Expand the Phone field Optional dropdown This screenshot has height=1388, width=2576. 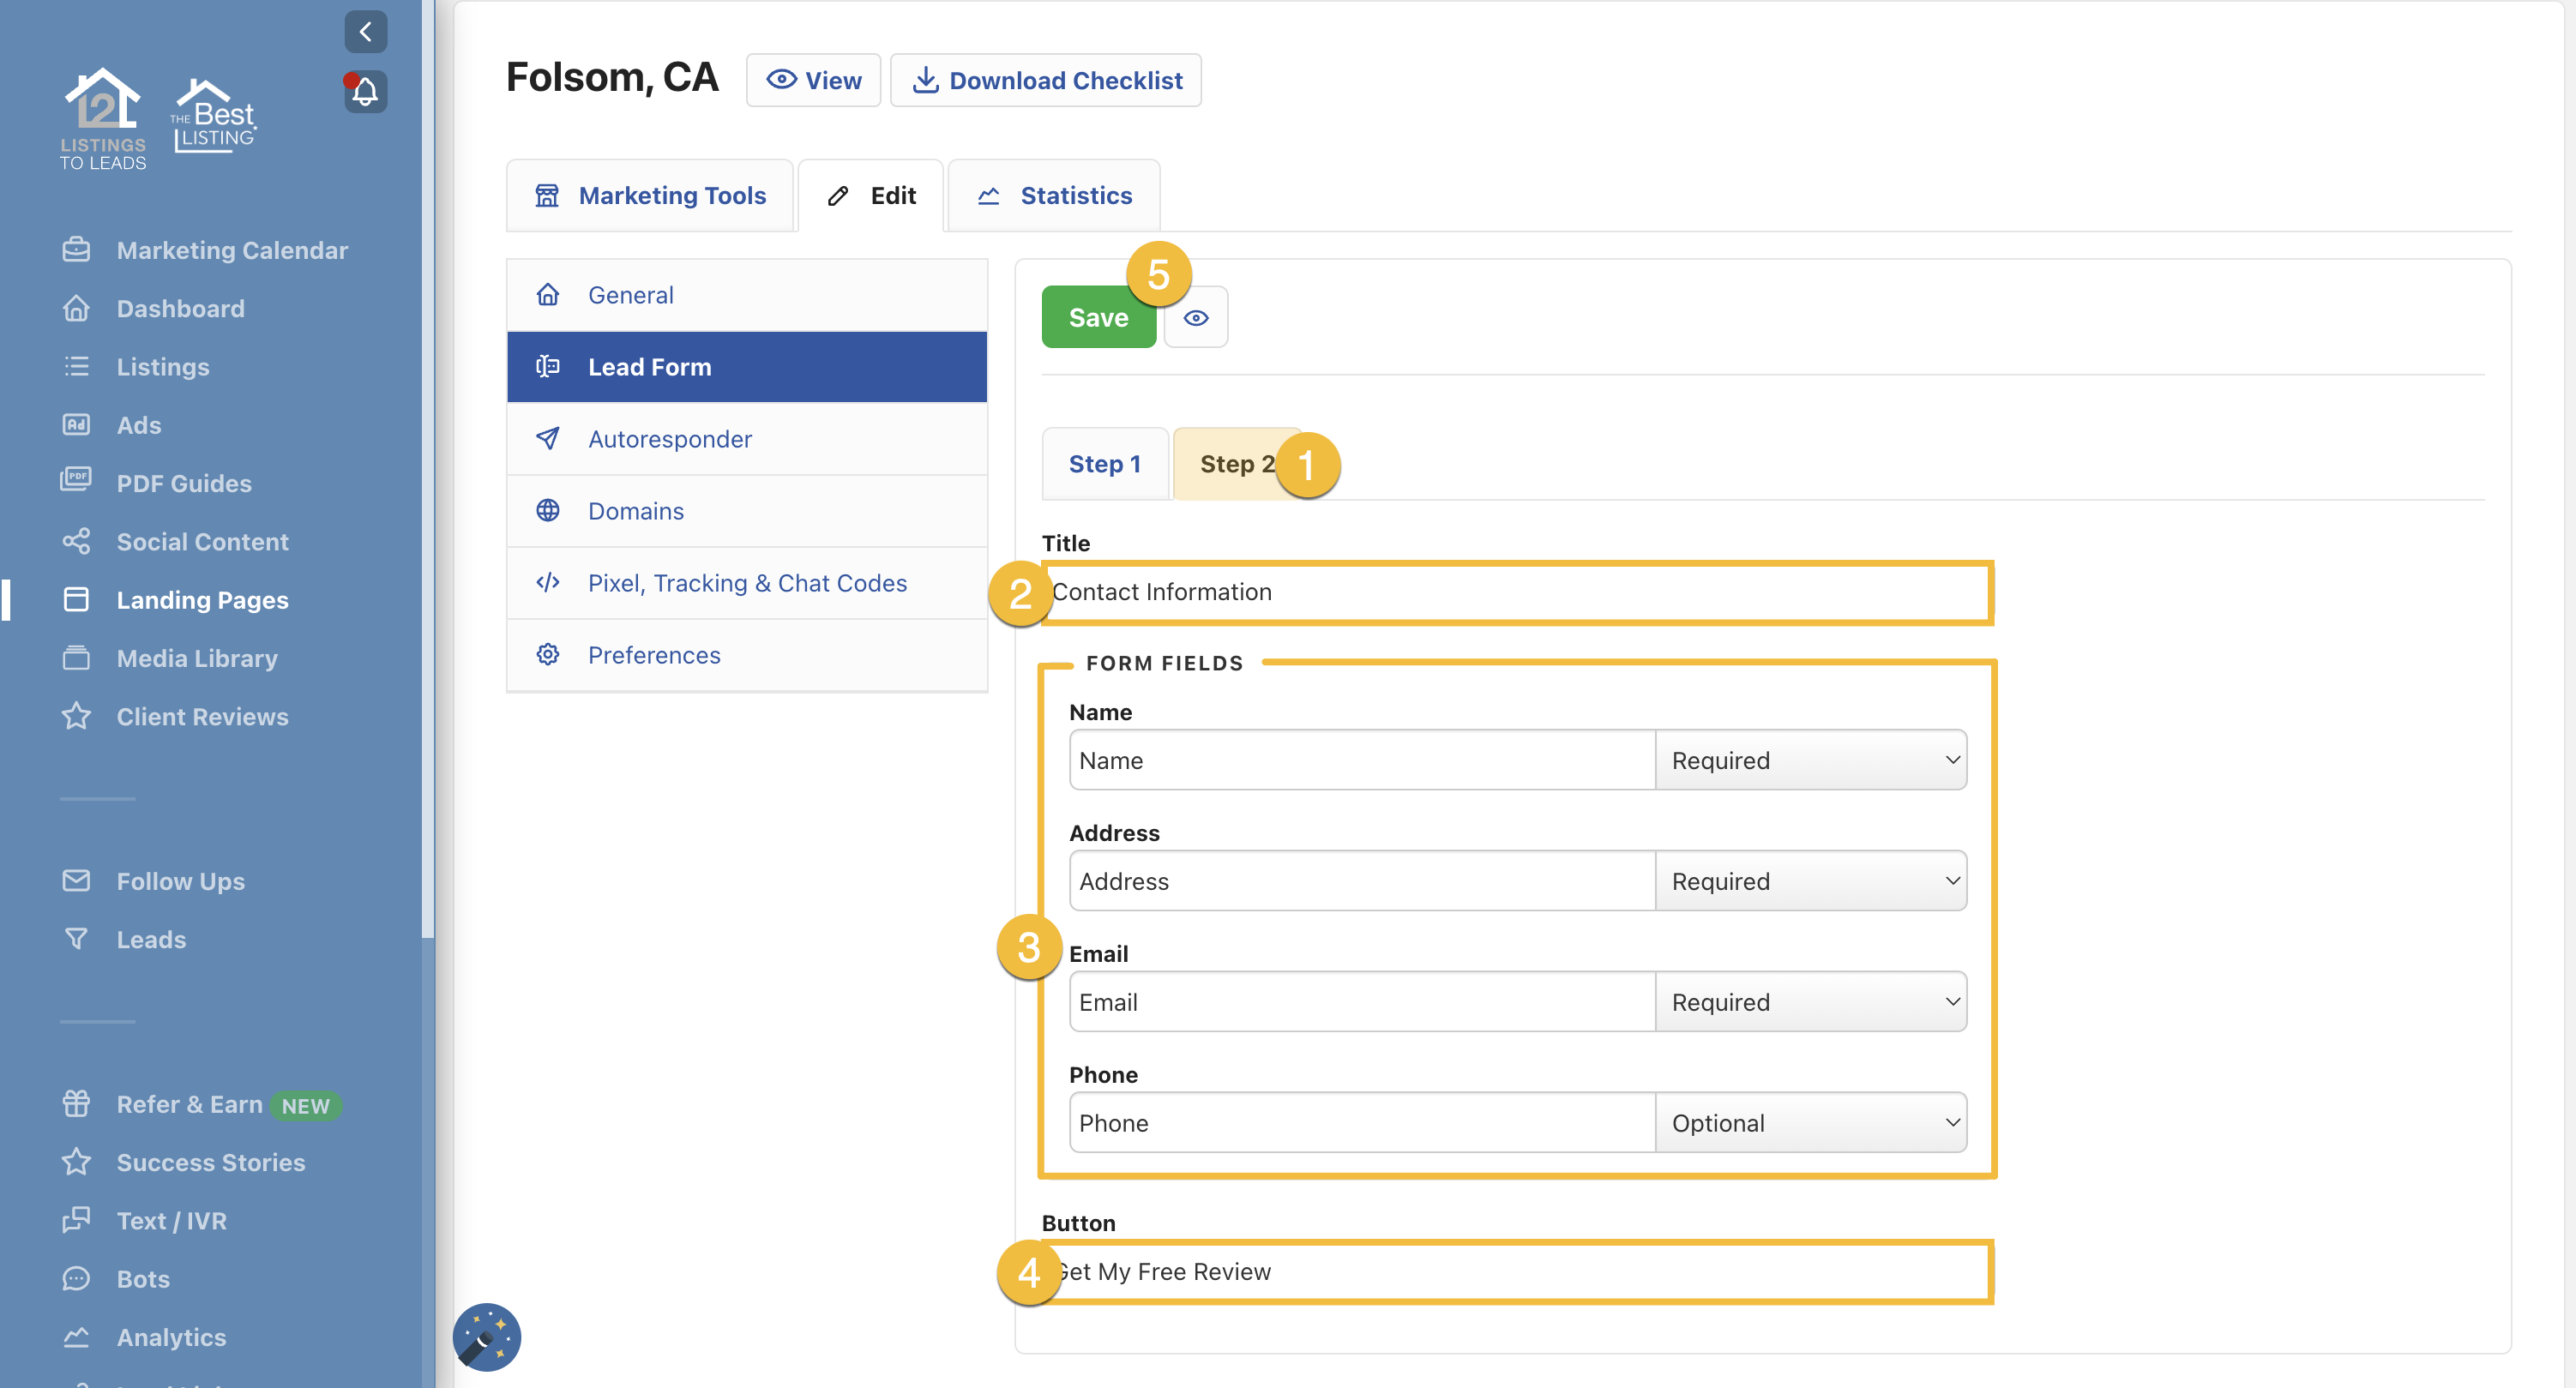click(1810, 1122)
